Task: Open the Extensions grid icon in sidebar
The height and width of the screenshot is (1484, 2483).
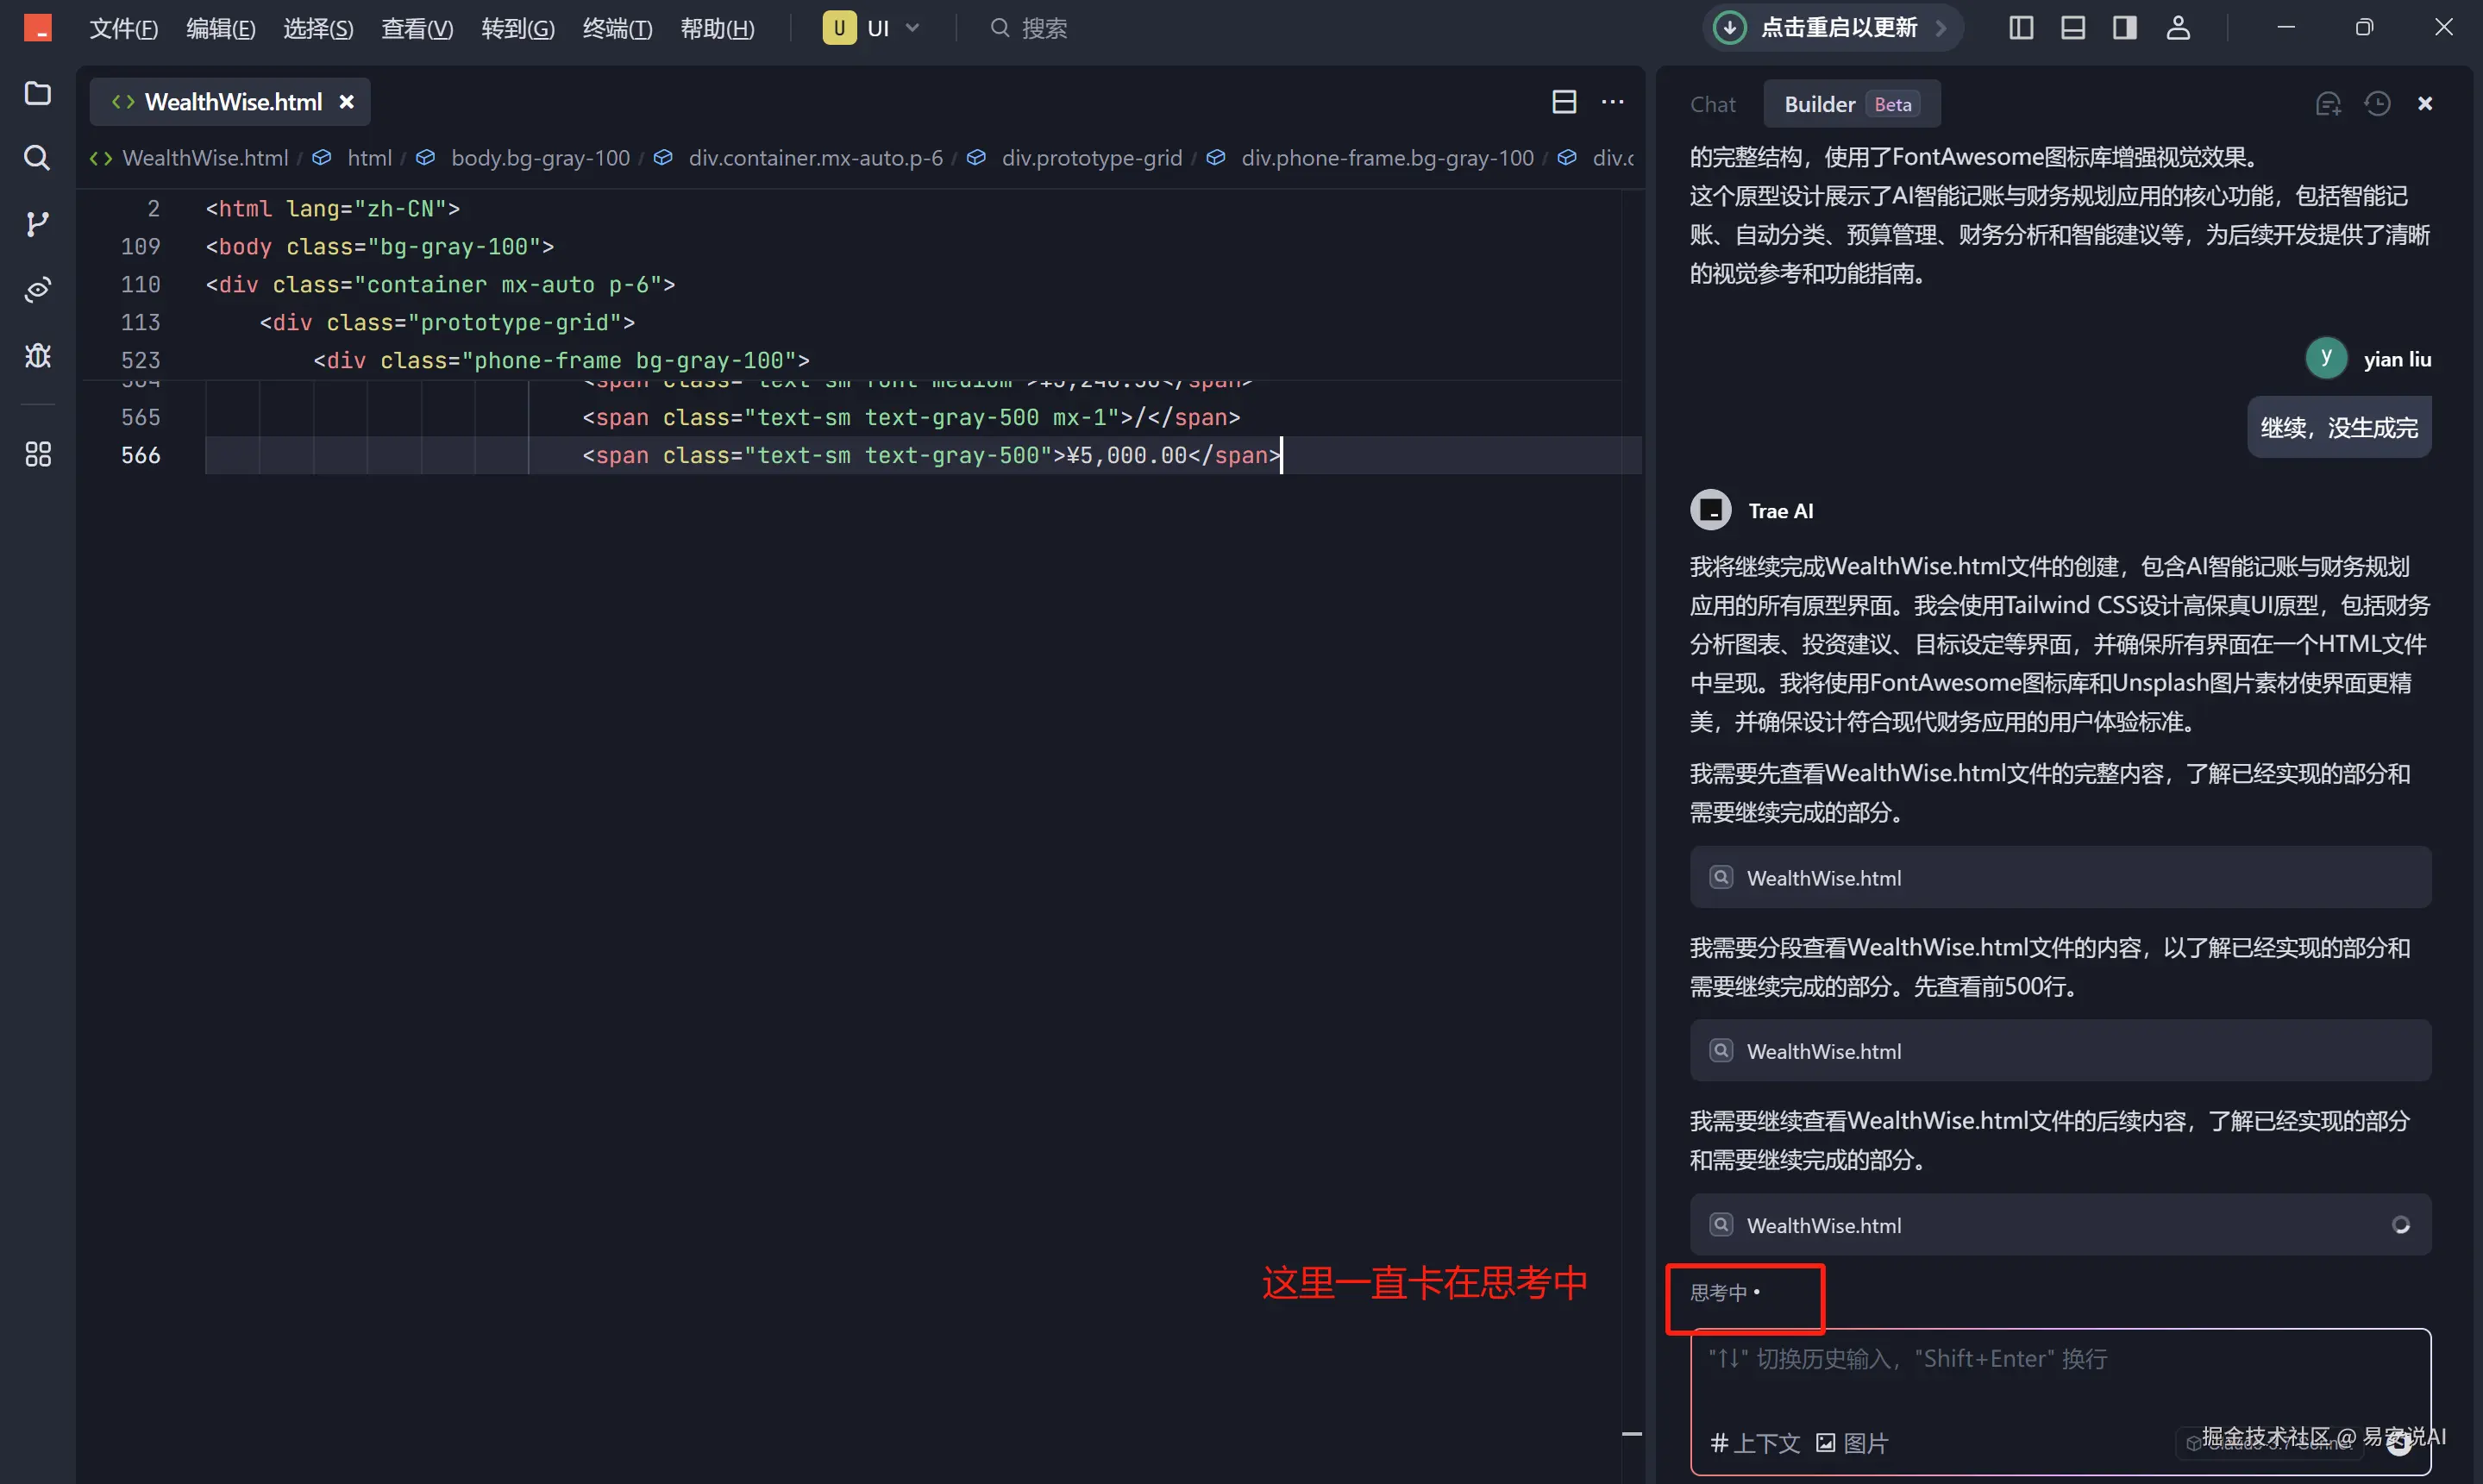Action: pos(38,454)
